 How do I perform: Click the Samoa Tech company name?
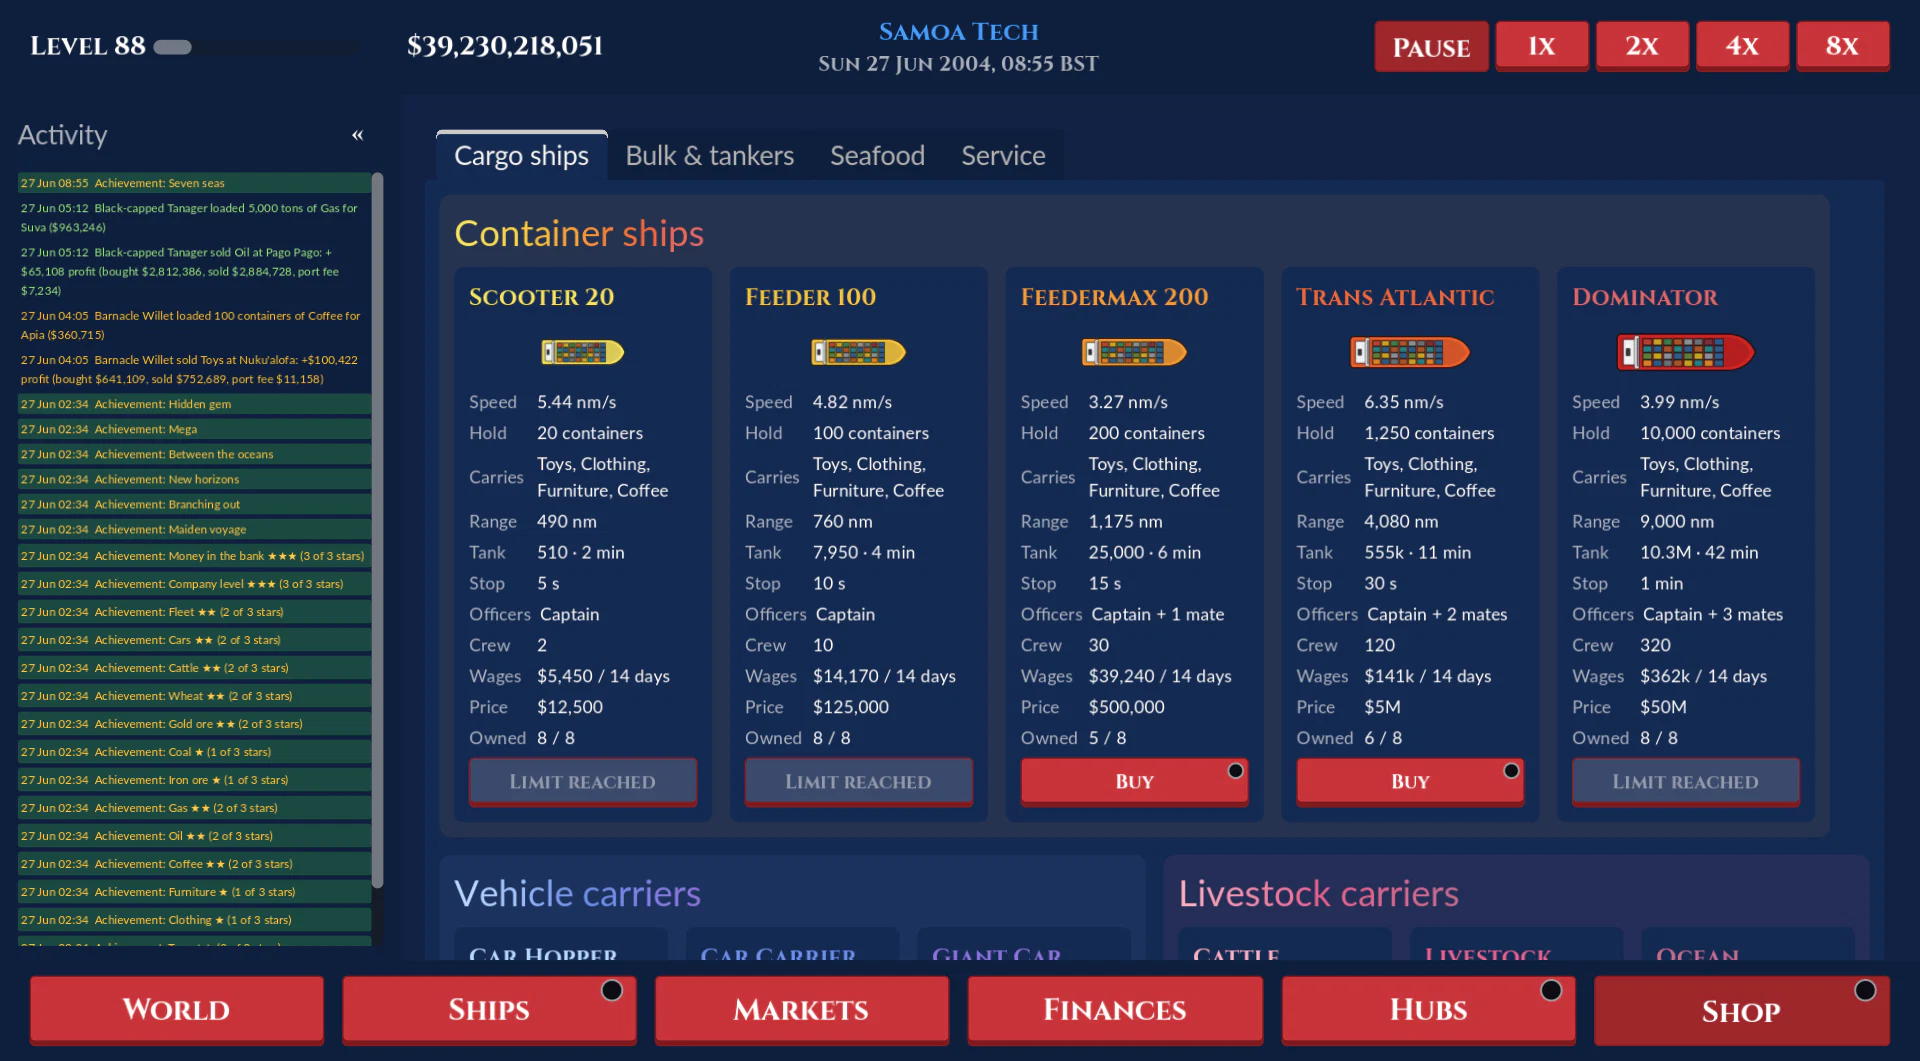tap(958, 32)
